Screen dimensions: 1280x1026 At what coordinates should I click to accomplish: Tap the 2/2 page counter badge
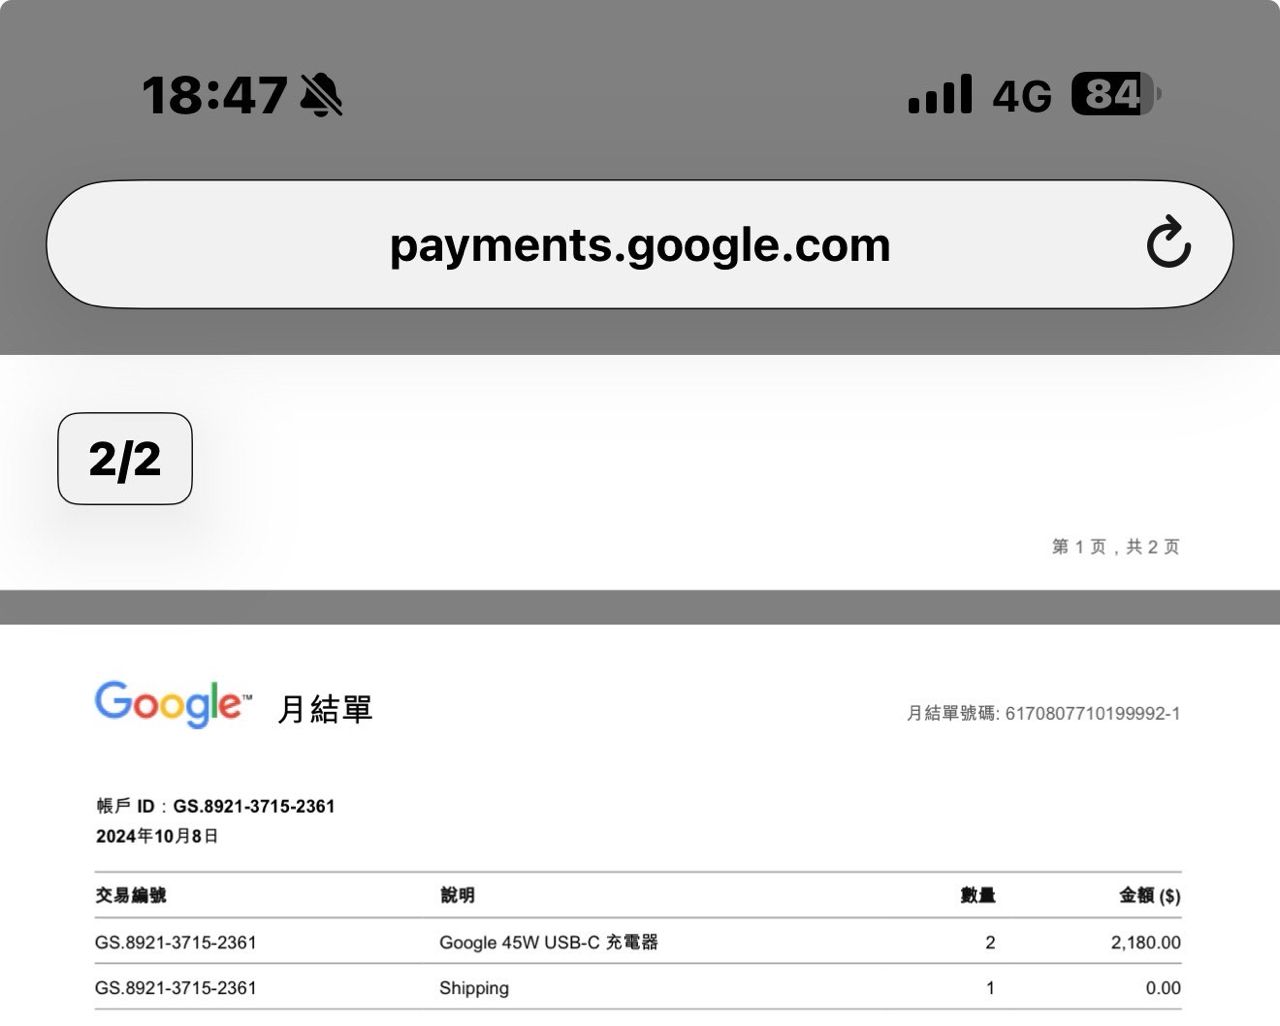(x=125, y=459)
